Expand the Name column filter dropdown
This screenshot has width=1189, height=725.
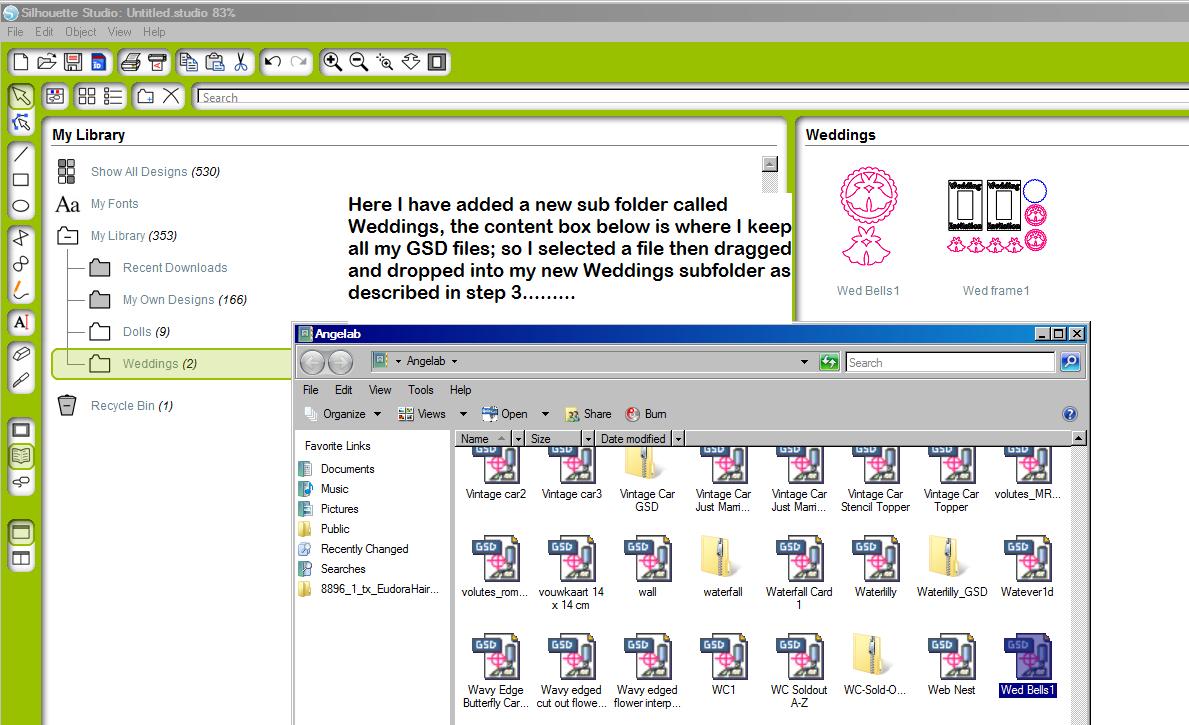pyautogui.click(x=519, y=438)
